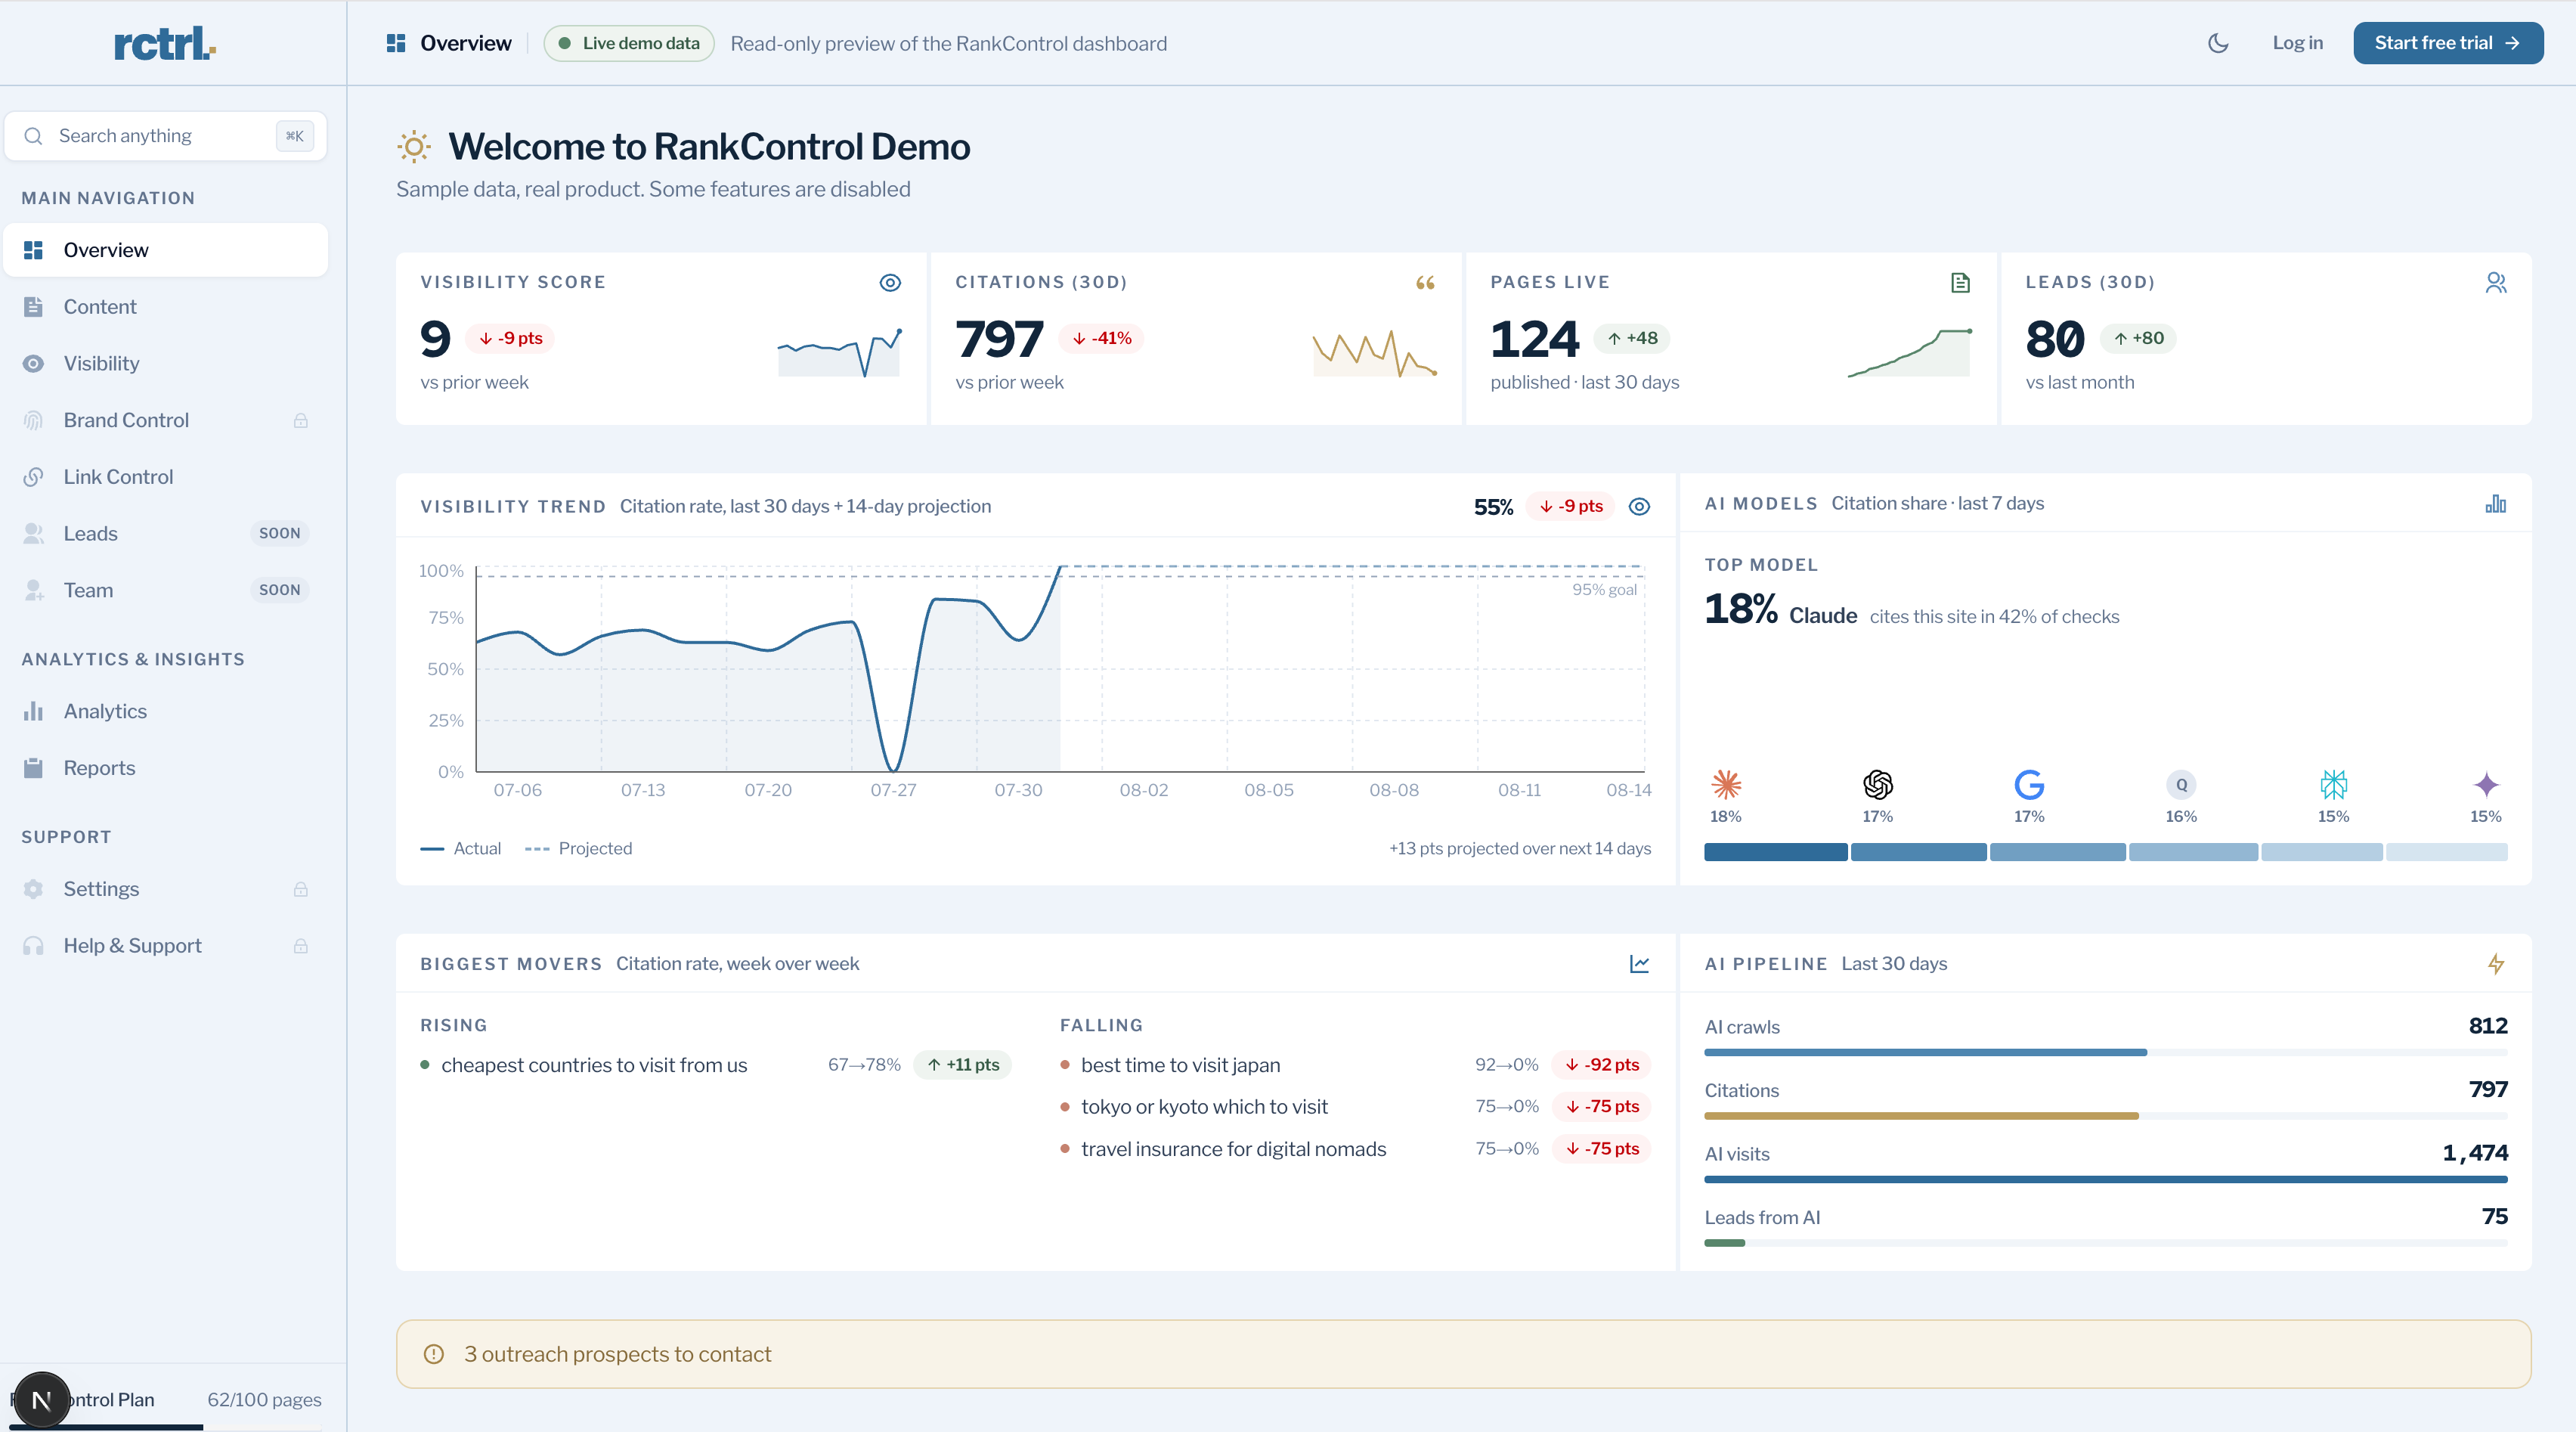The height and width of the screenshot is (1432, 2576).
Task: Navigate to Link Control
Action: click(x=166, y=477)
